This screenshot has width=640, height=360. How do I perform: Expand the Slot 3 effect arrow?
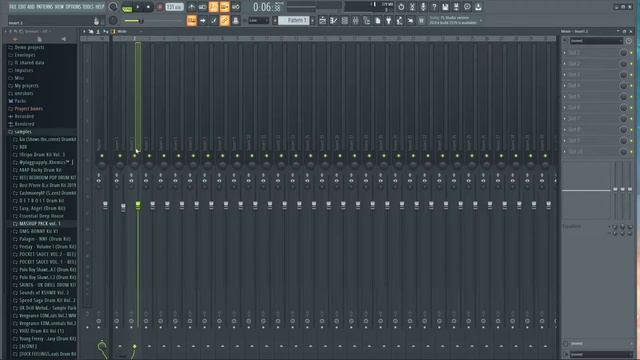pos(565,75)
